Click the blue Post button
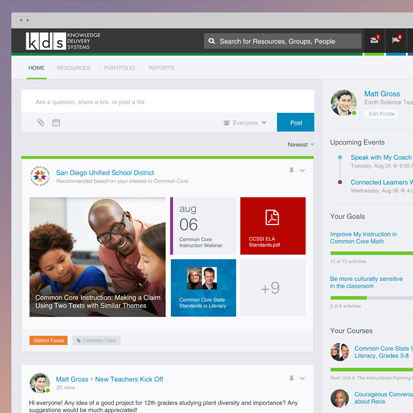The width and height of the screenshot is (413, 413). point(295,122)
